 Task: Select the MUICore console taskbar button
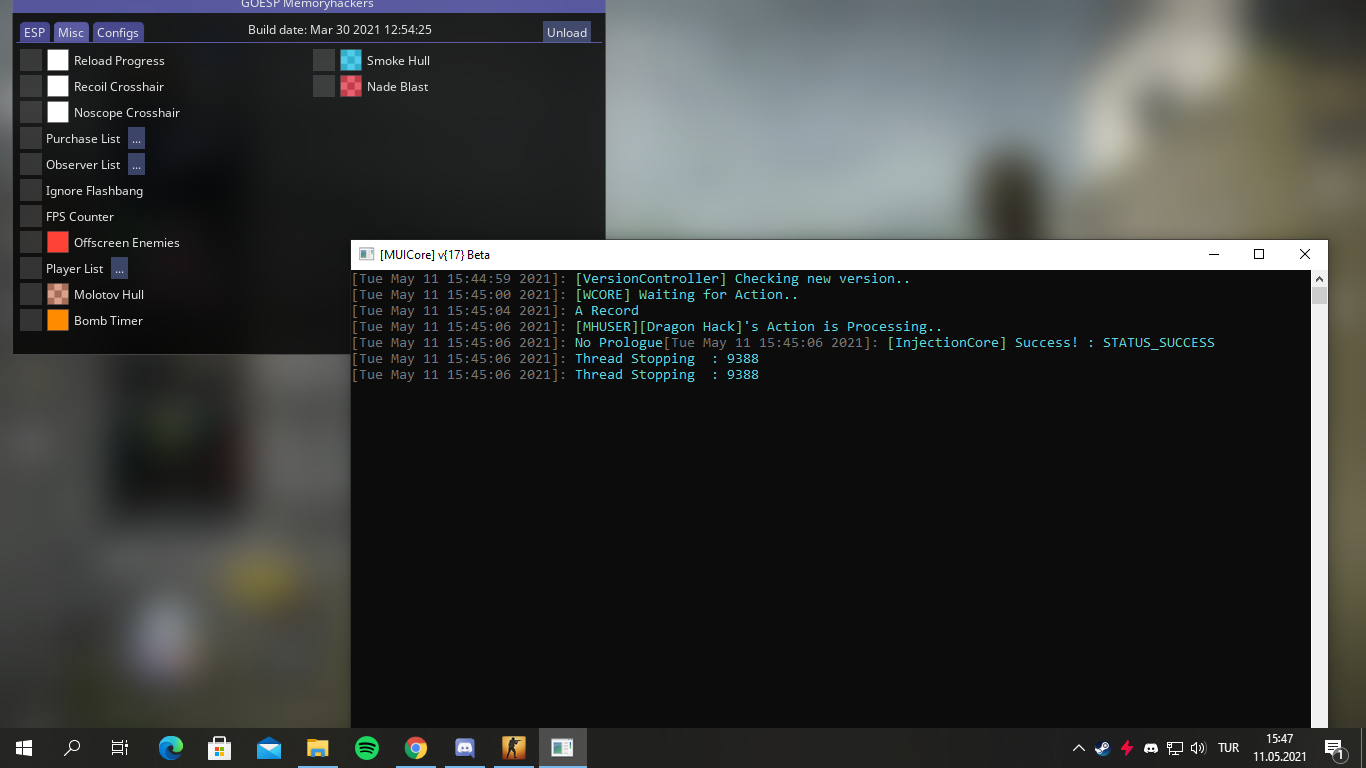[563, 748]
